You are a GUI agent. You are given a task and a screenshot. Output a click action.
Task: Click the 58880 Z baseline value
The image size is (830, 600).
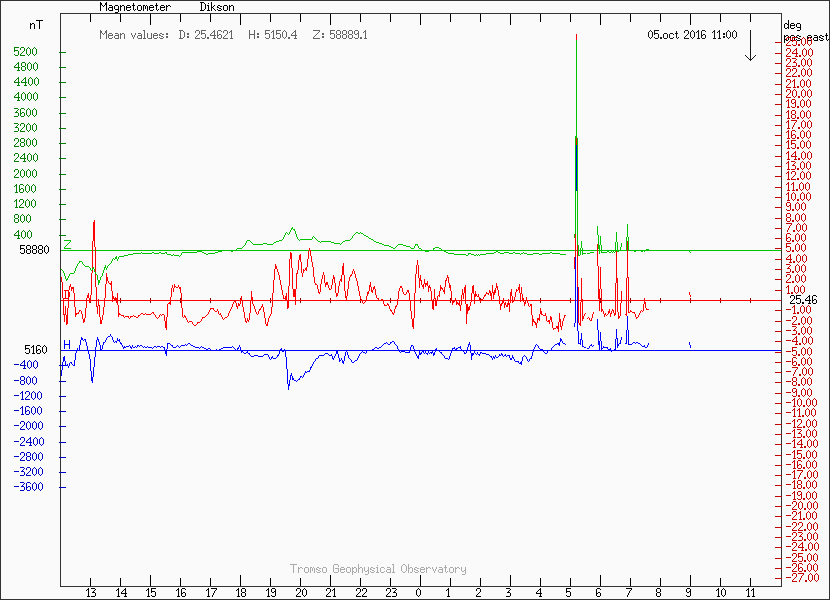[34, 250]
